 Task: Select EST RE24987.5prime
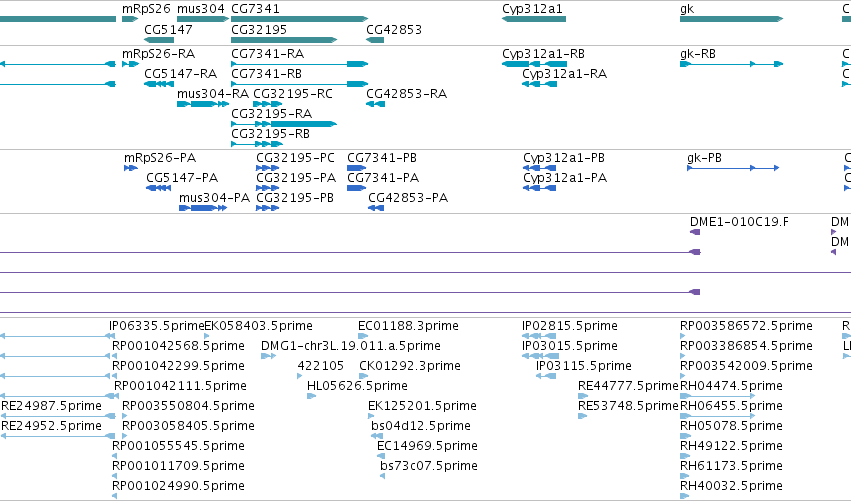58,417
